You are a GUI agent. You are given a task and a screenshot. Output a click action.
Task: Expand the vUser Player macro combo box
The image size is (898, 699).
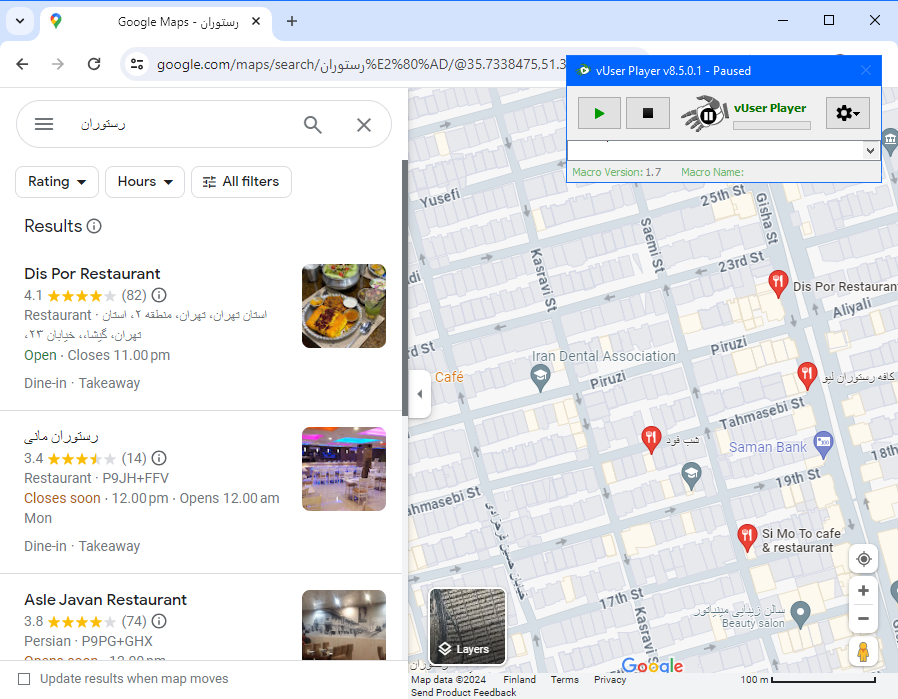tap(870, 151)
